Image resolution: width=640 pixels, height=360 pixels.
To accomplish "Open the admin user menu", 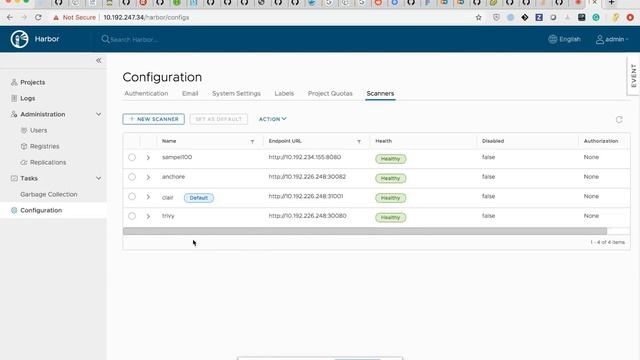I will 612,39.
